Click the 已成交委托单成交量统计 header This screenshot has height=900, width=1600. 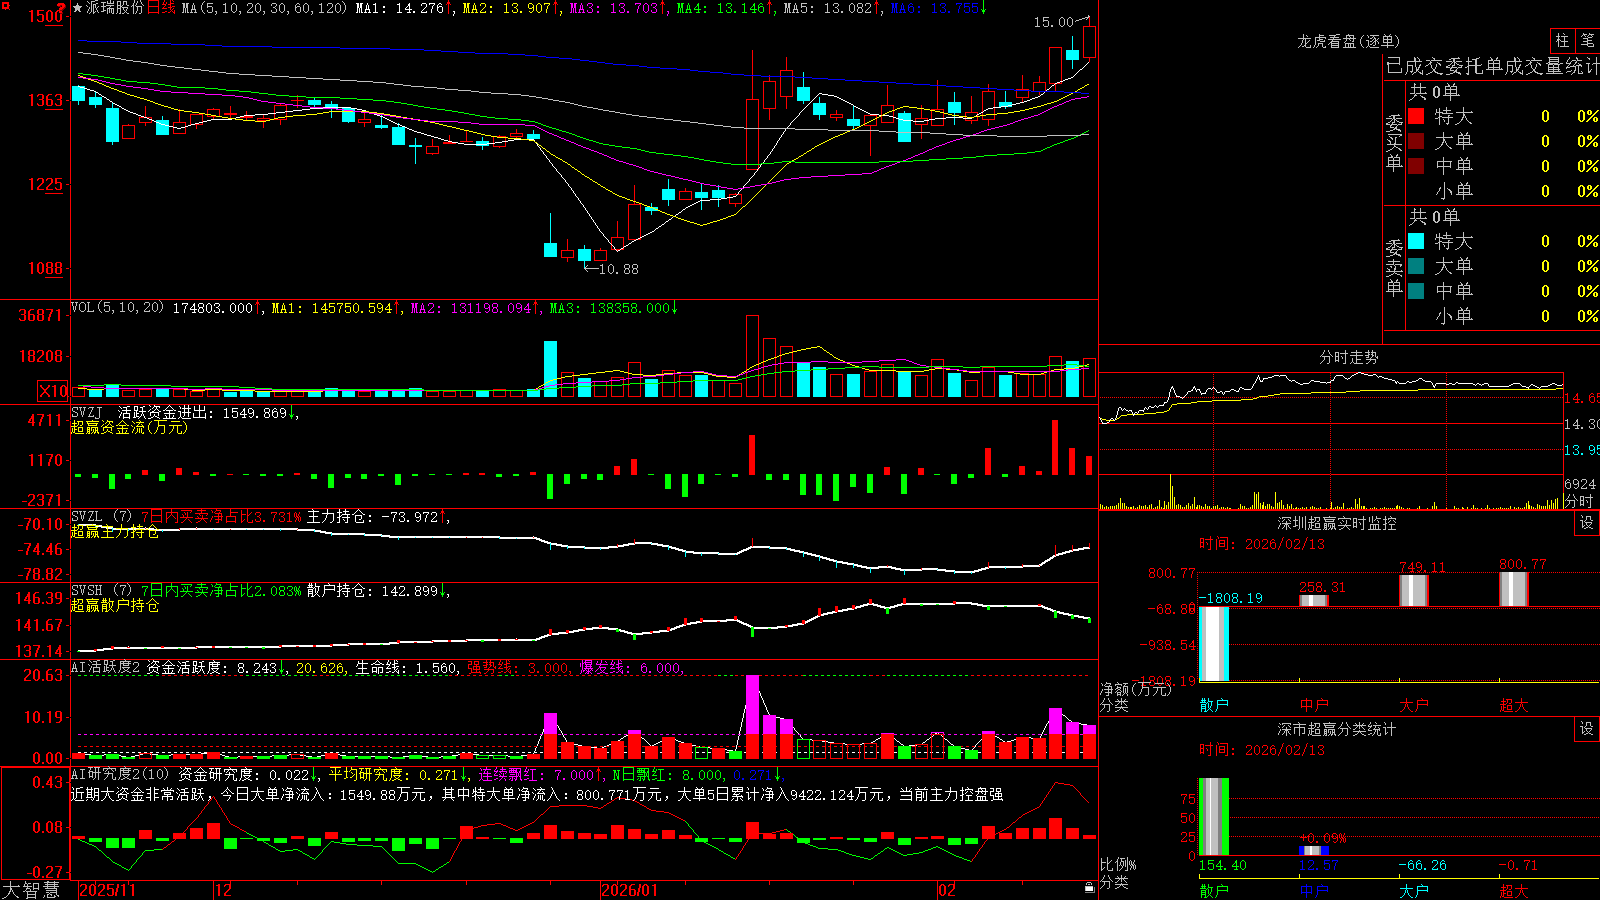point(1492,66)
